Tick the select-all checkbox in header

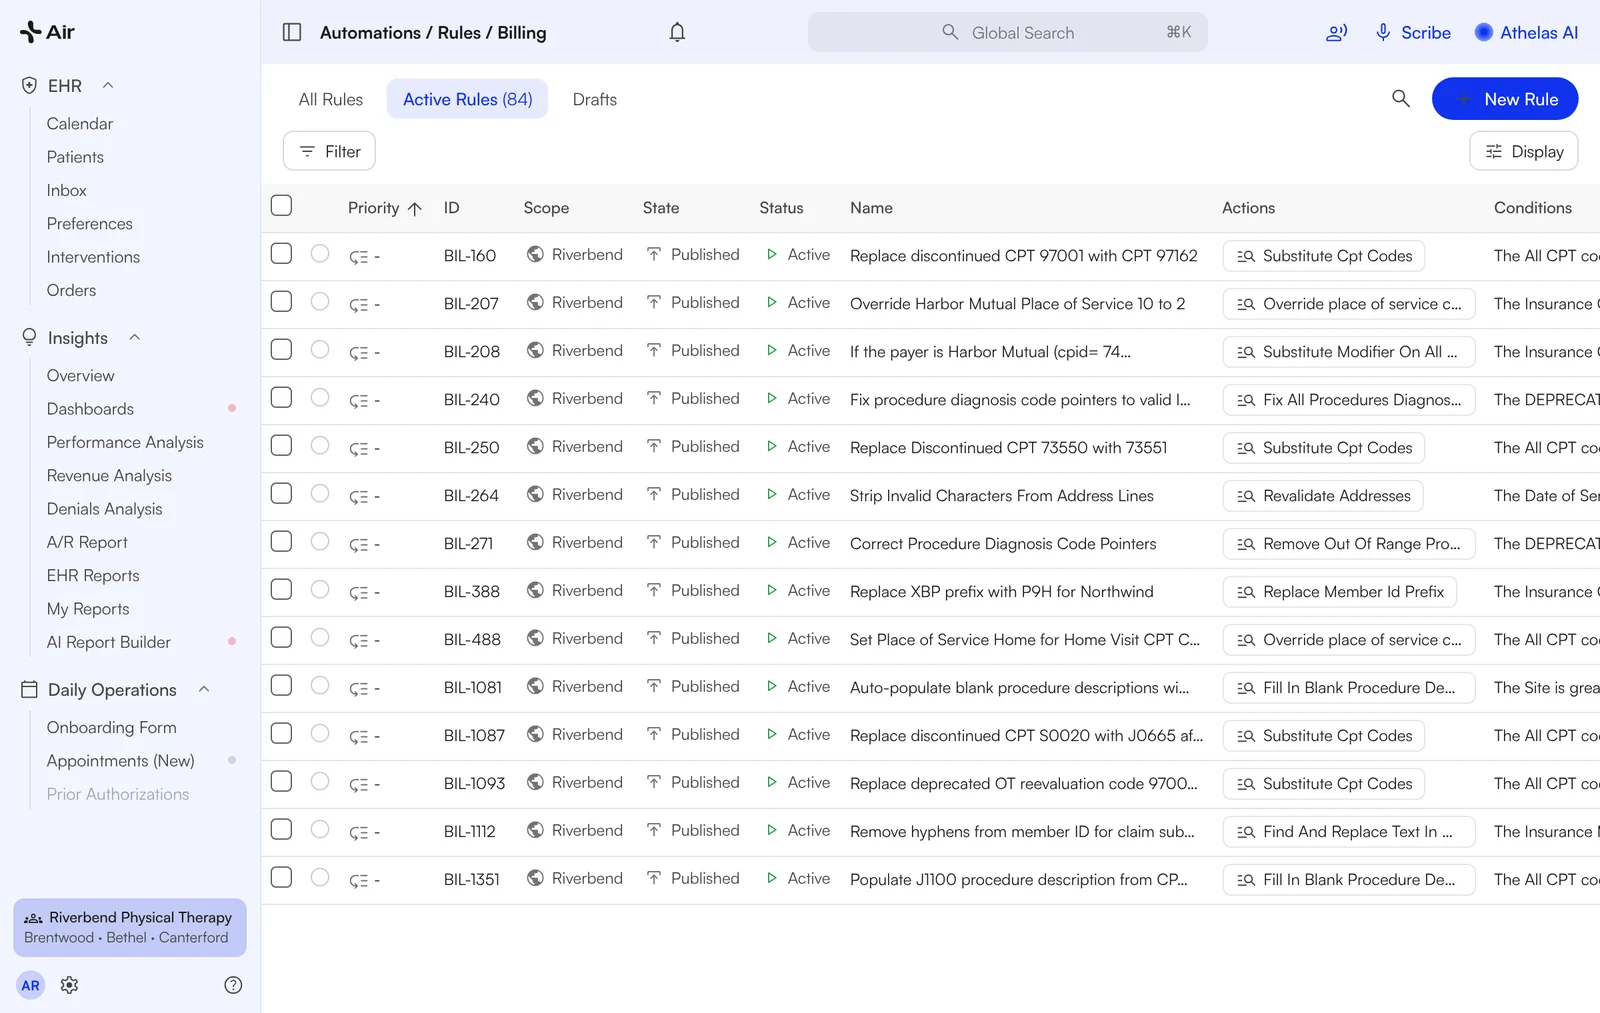pos(282,205)
